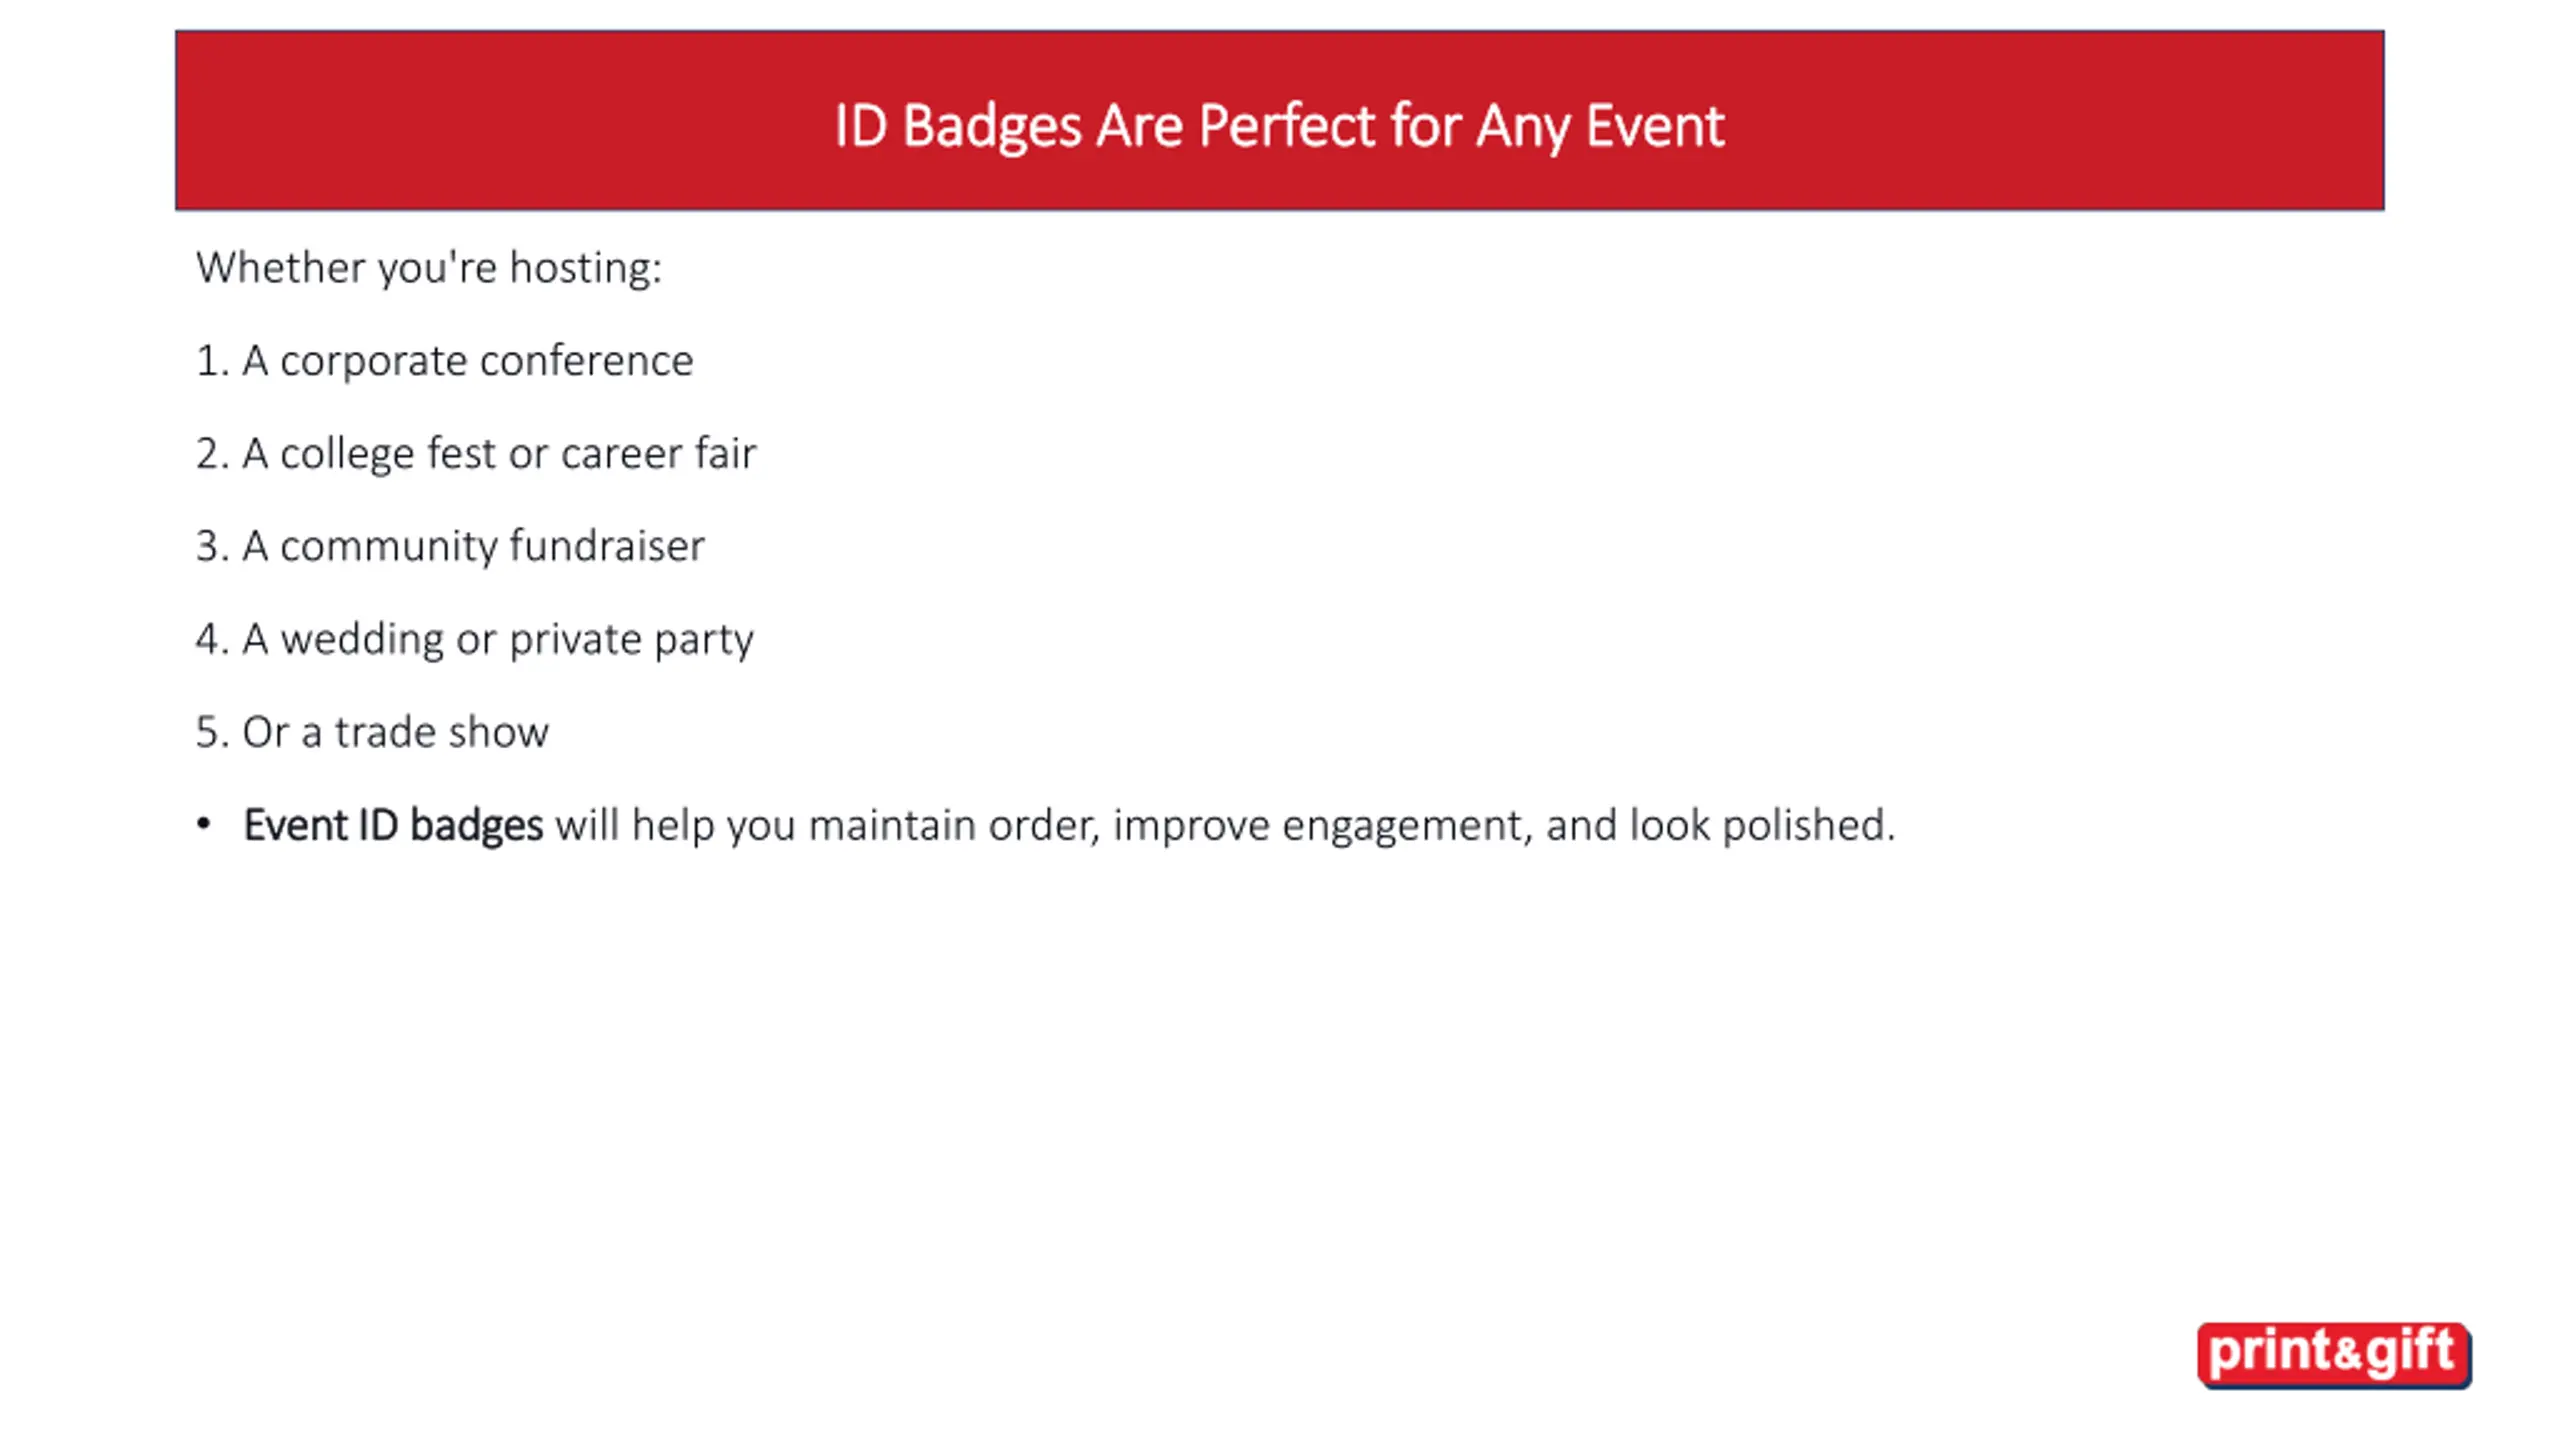2560x1440 pixels.
Task: Click the words 'look polished' at sentence end
Action: pos(1757,826)
